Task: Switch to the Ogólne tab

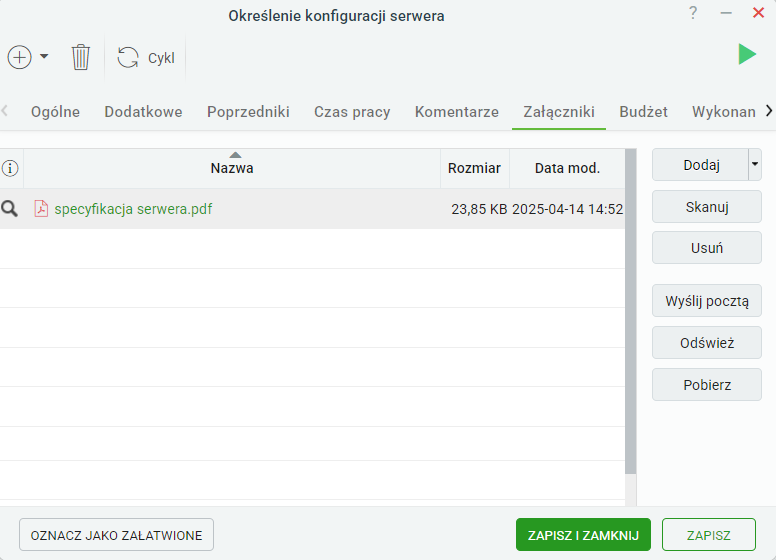Action: click(x=55, y=112)
